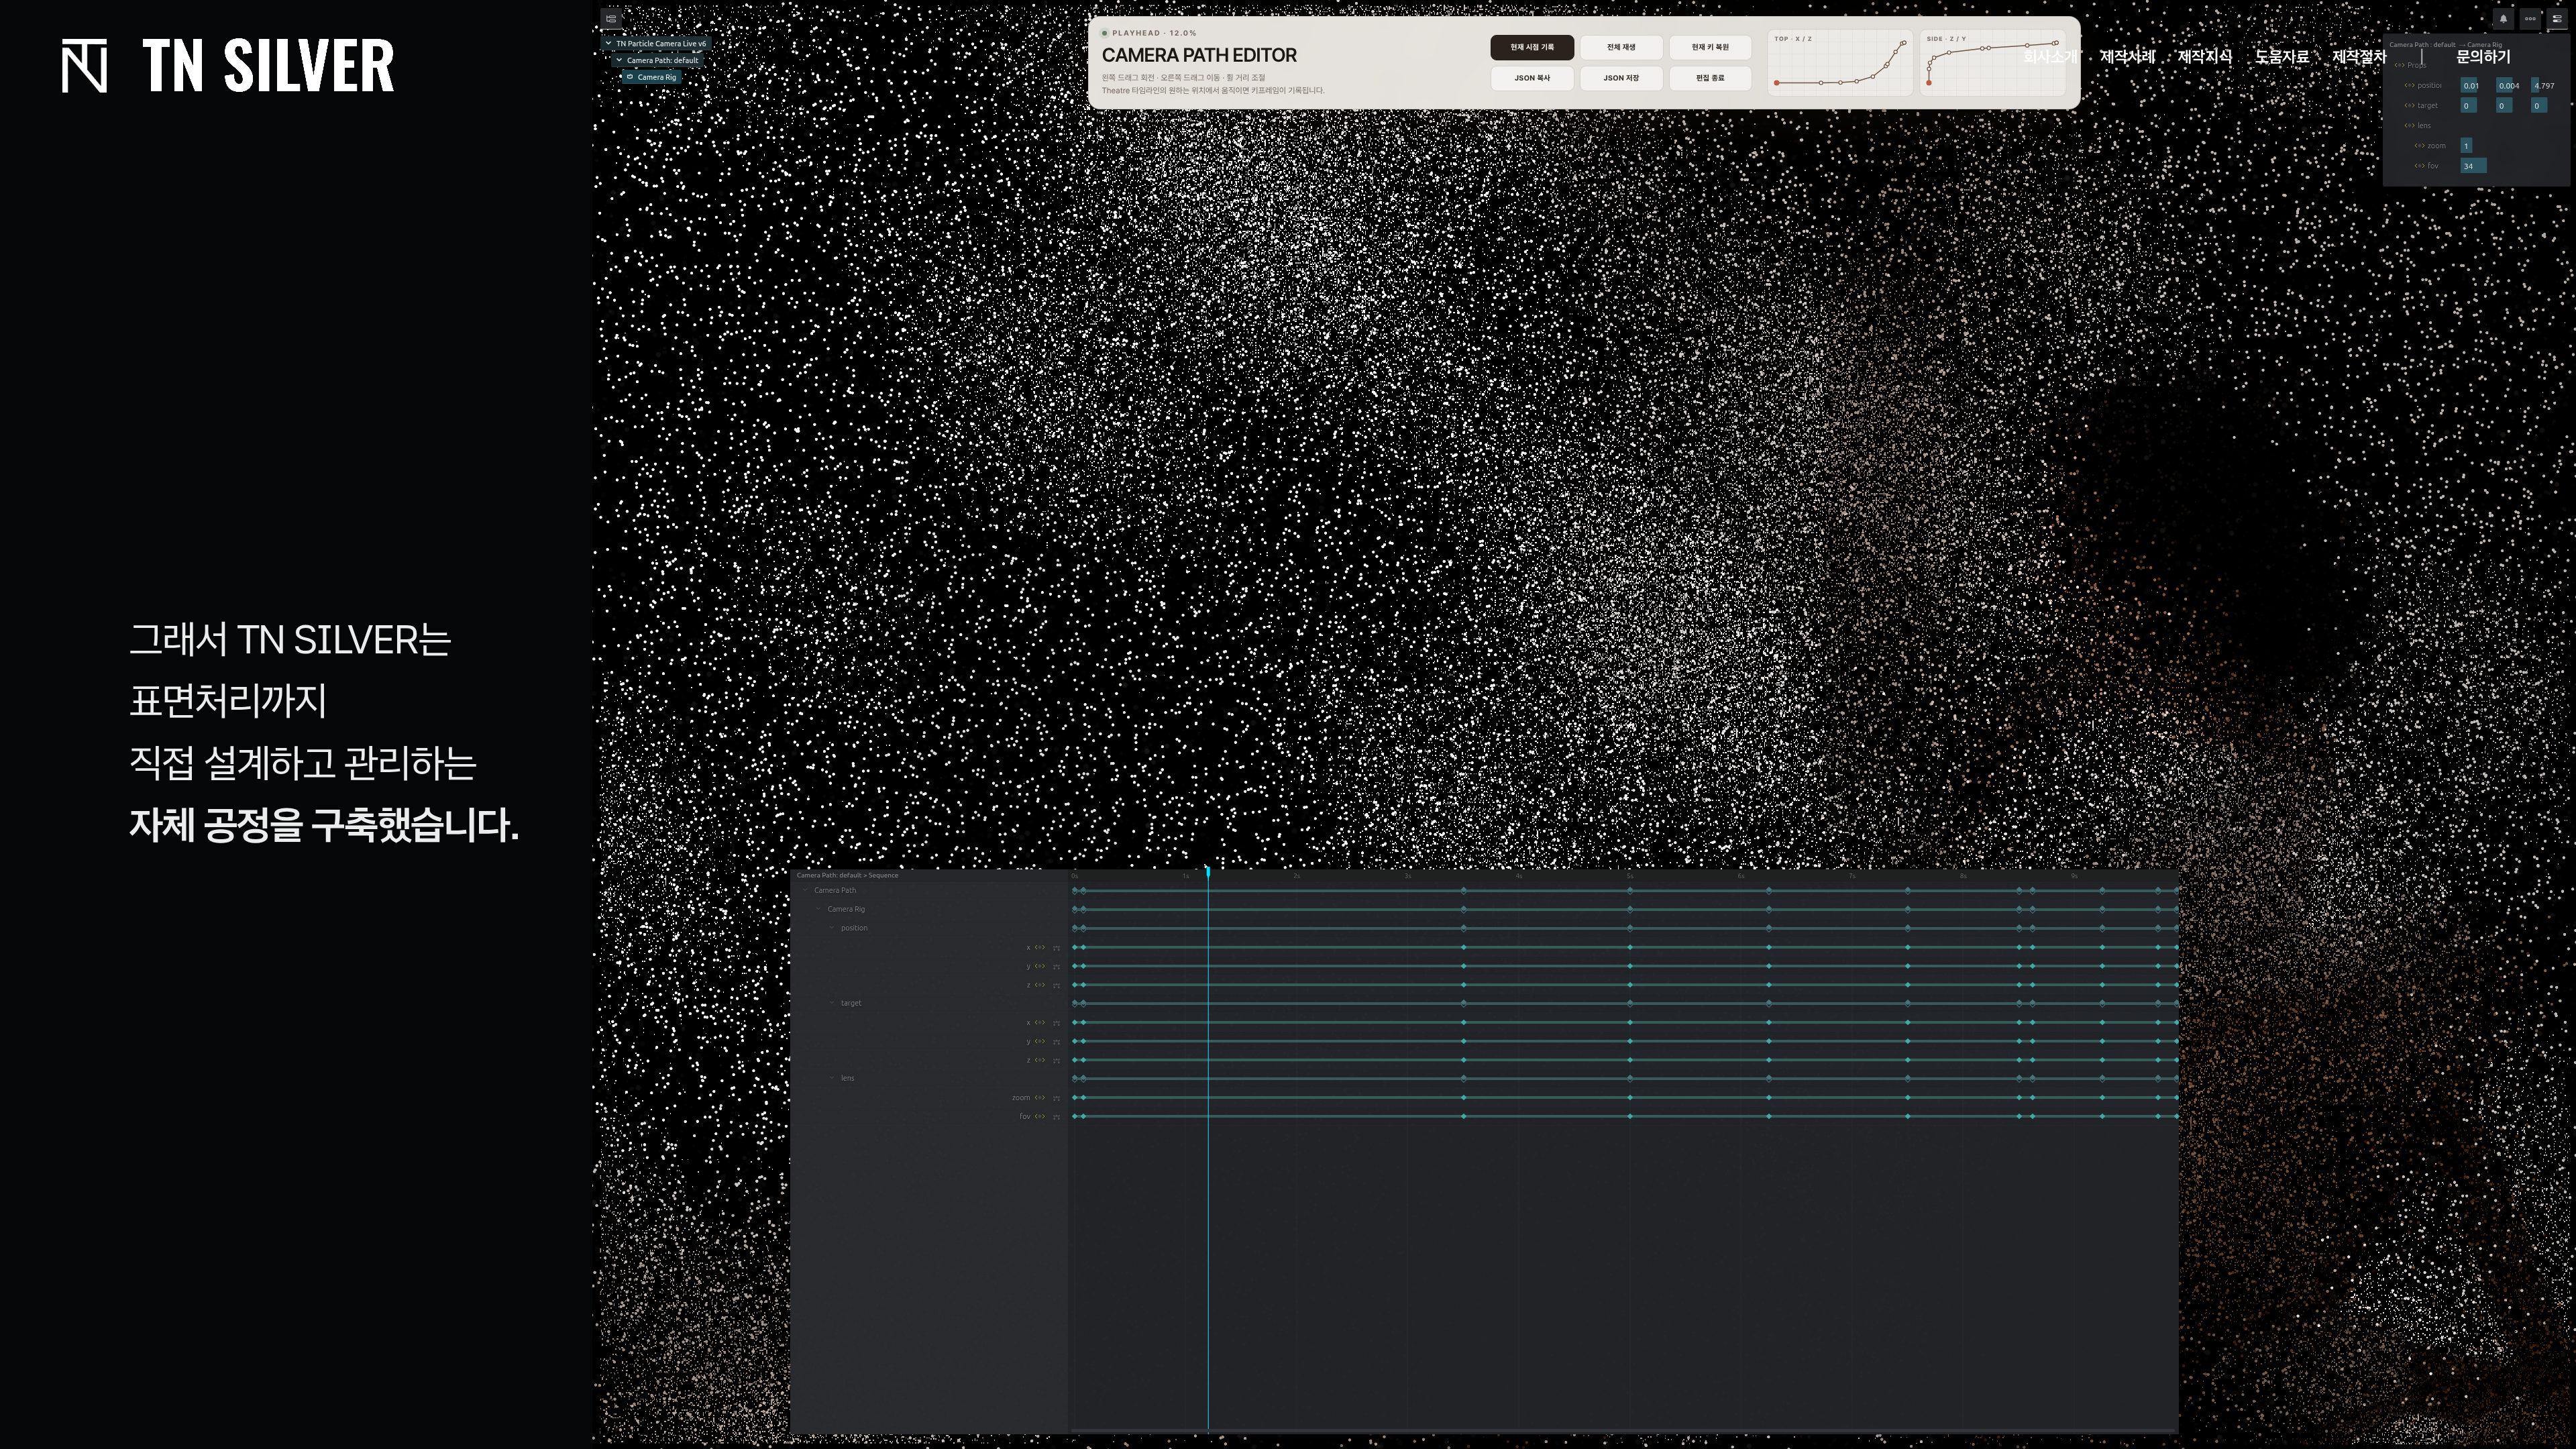Screen dimensions: 2576x1449
Task: Collapse TN Particle Camera Live v6 tree
Action: coord(609,43)
